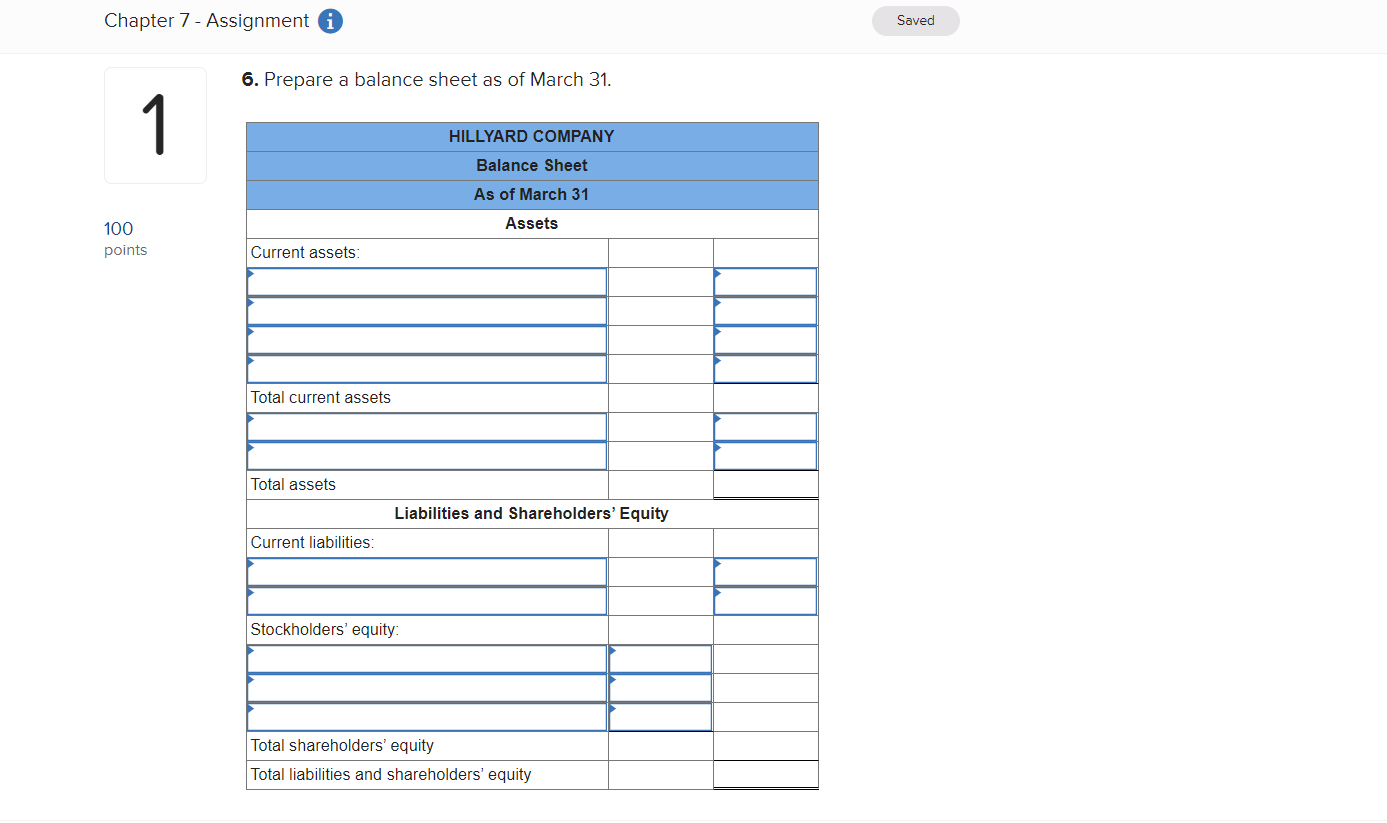Open the first Current liabilities account dropdown
This screenshot has height=823, width=1387.
coord(427,571)
